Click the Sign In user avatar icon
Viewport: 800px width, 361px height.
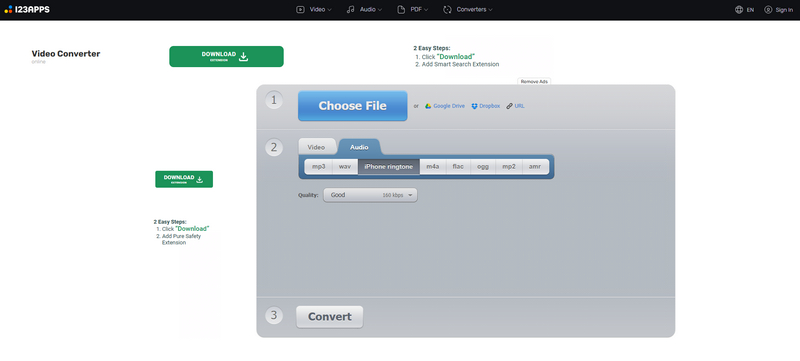[768, 10]
